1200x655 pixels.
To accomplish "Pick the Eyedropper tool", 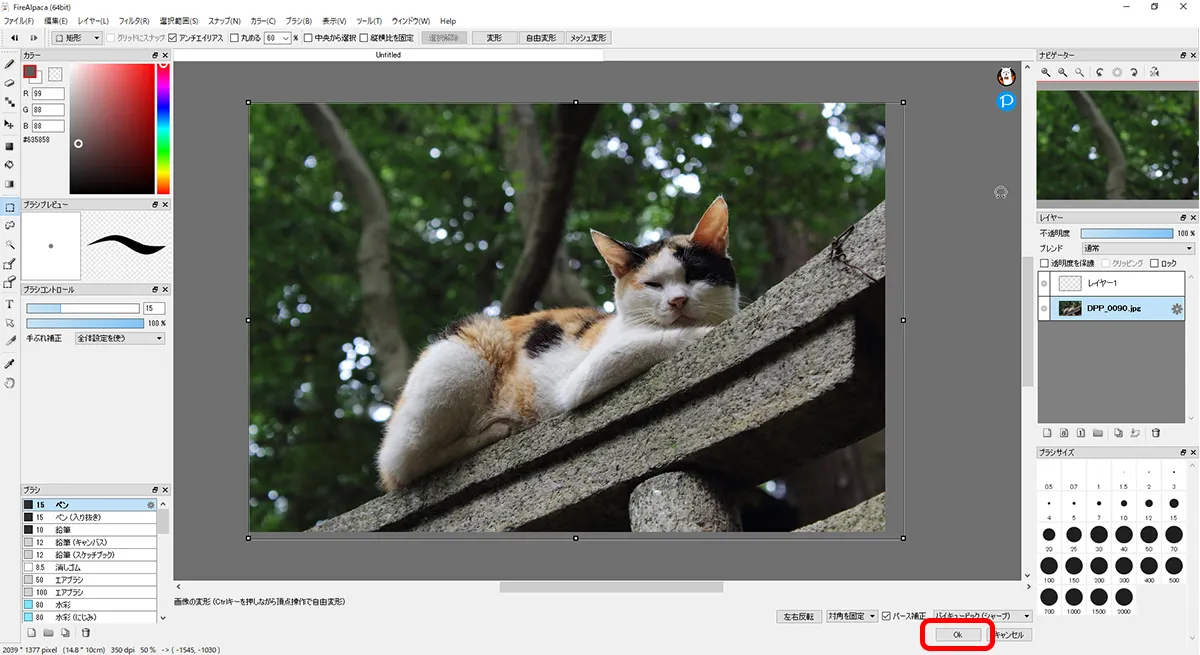I will 10,363.
